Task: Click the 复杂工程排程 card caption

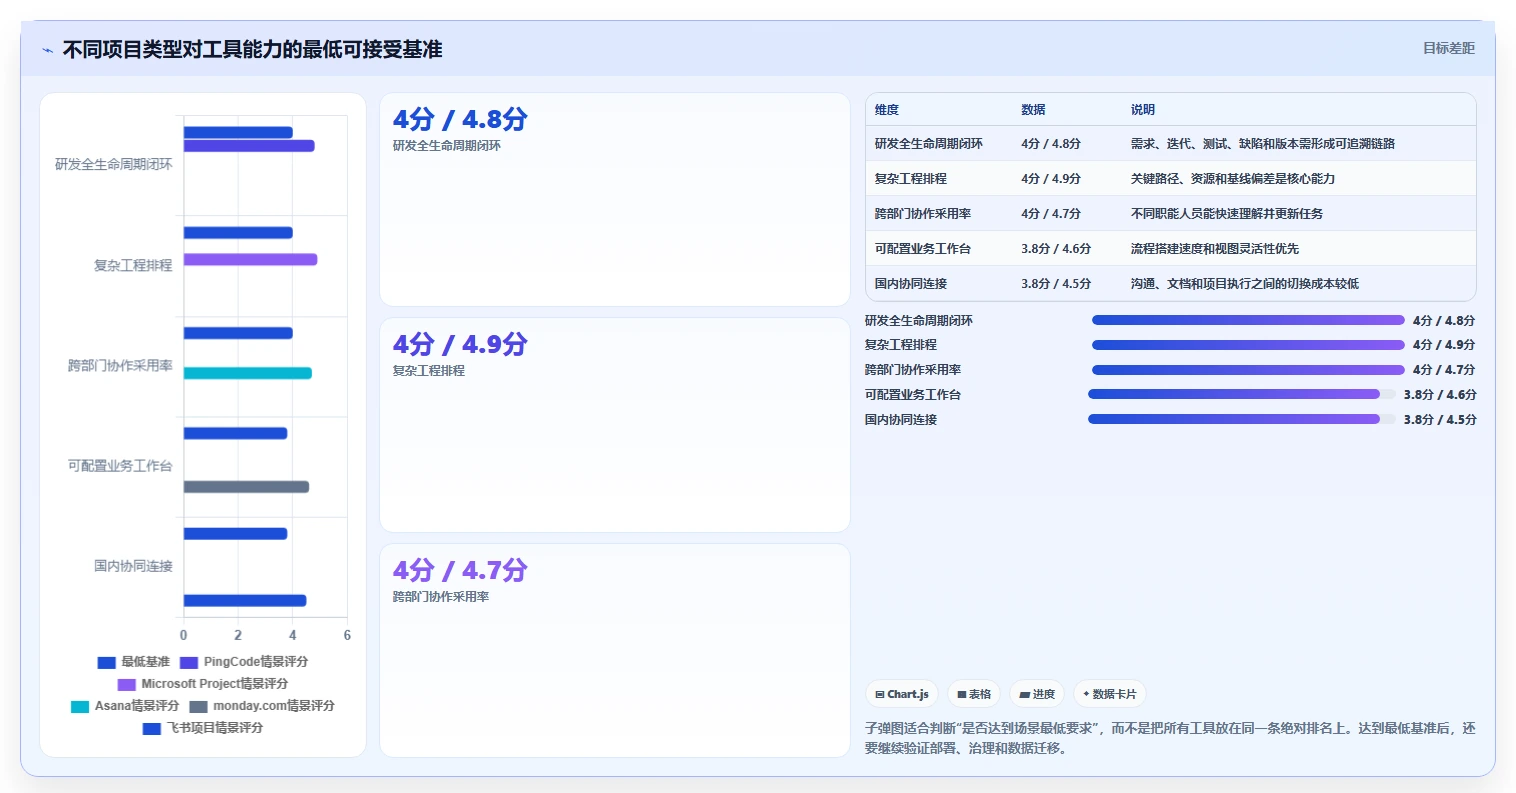Action: pos(429,371)
